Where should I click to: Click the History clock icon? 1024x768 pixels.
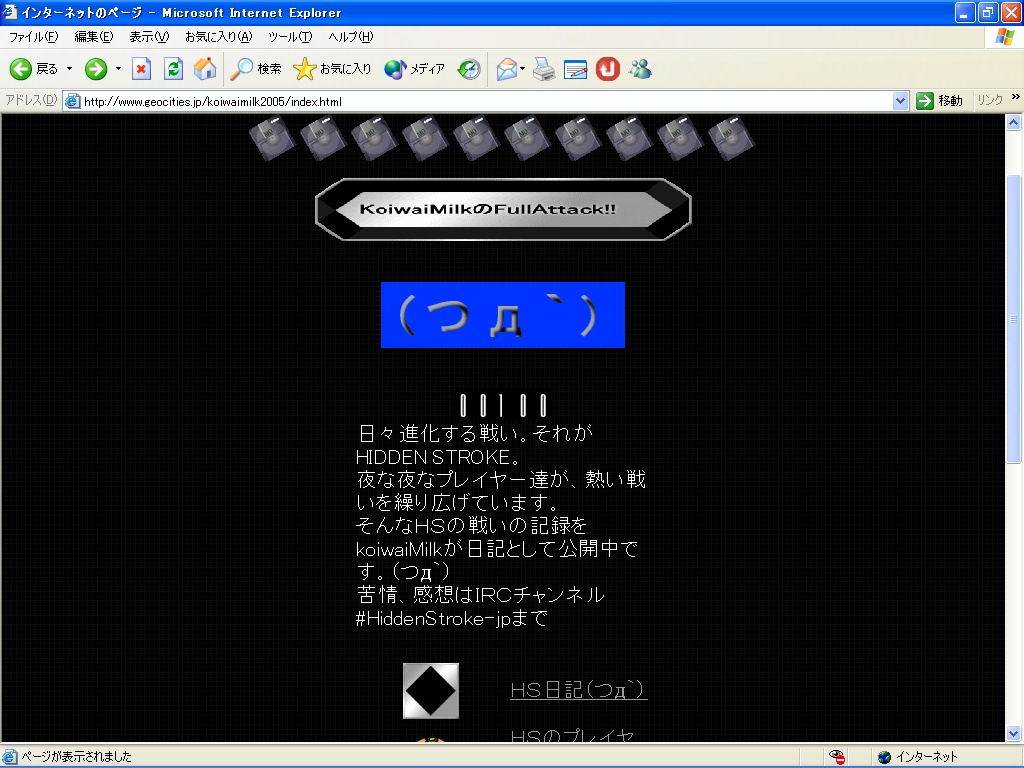469,69
